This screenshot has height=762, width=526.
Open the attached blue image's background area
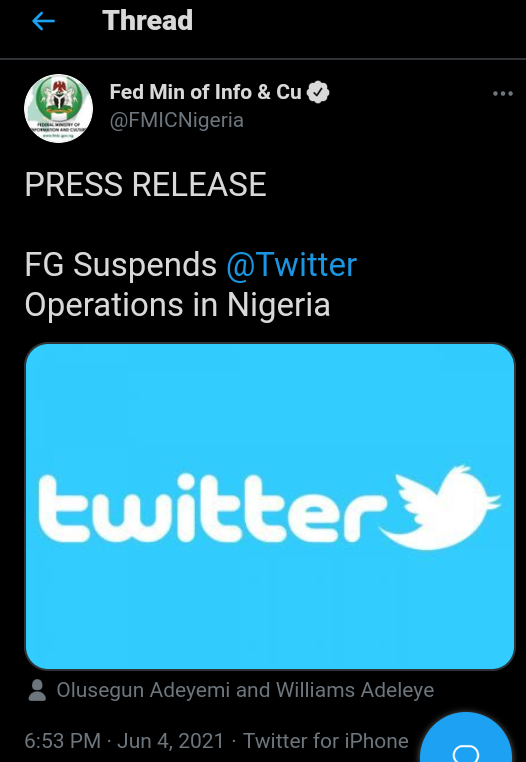point(270,607)
